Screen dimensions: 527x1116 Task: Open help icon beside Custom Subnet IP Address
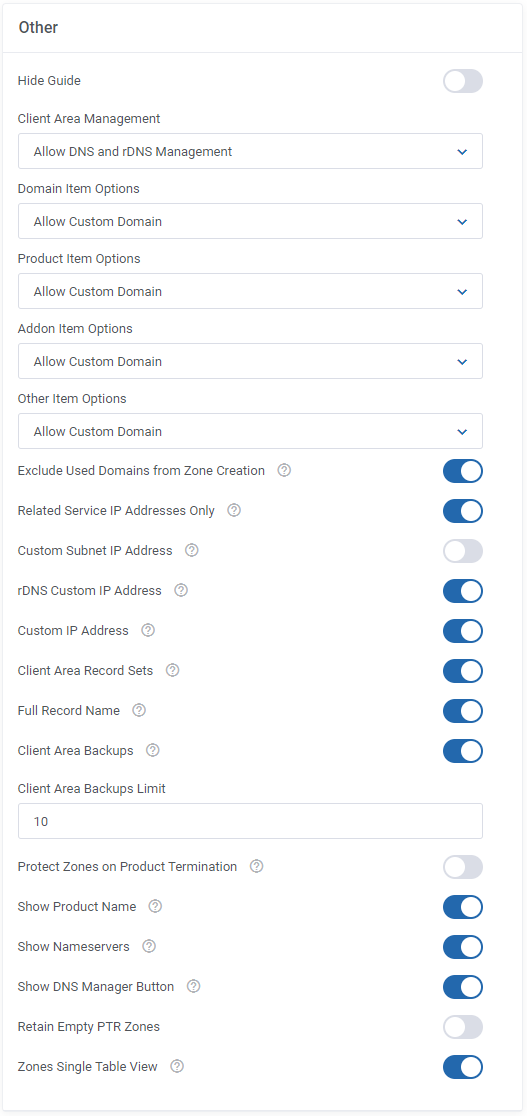coord(192,550)
